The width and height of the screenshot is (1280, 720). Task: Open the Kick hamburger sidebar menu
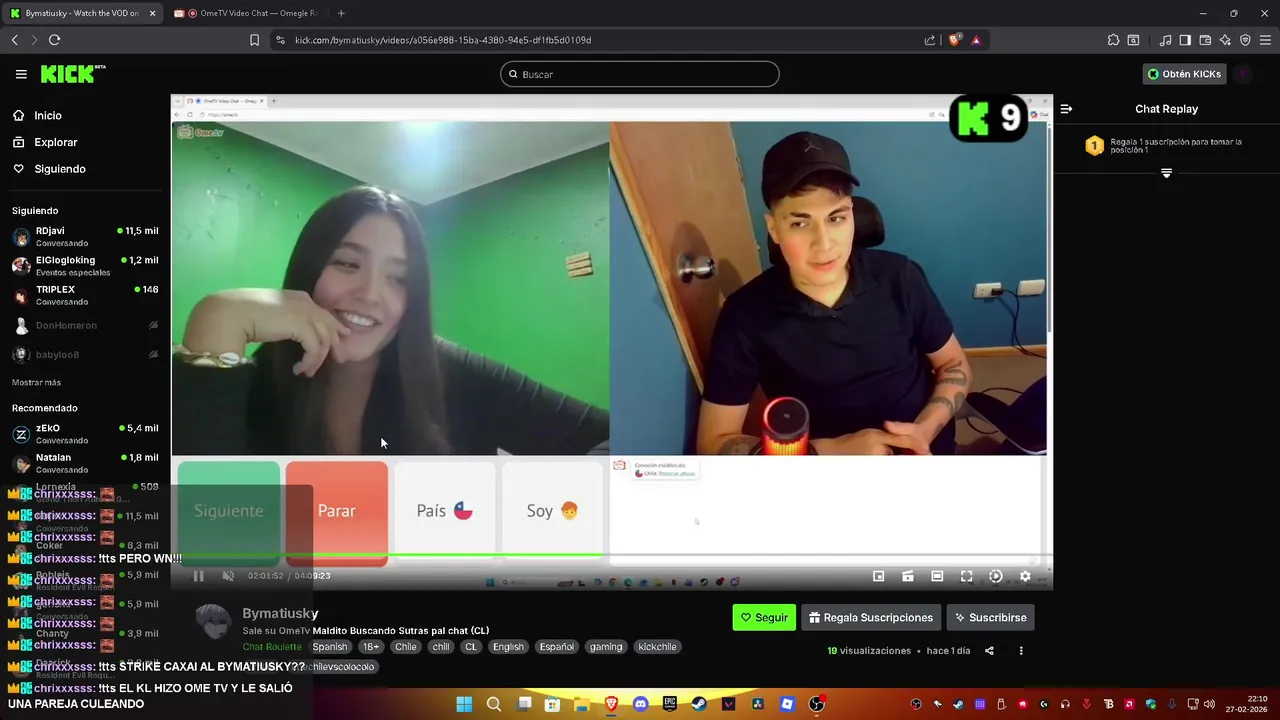21,74
